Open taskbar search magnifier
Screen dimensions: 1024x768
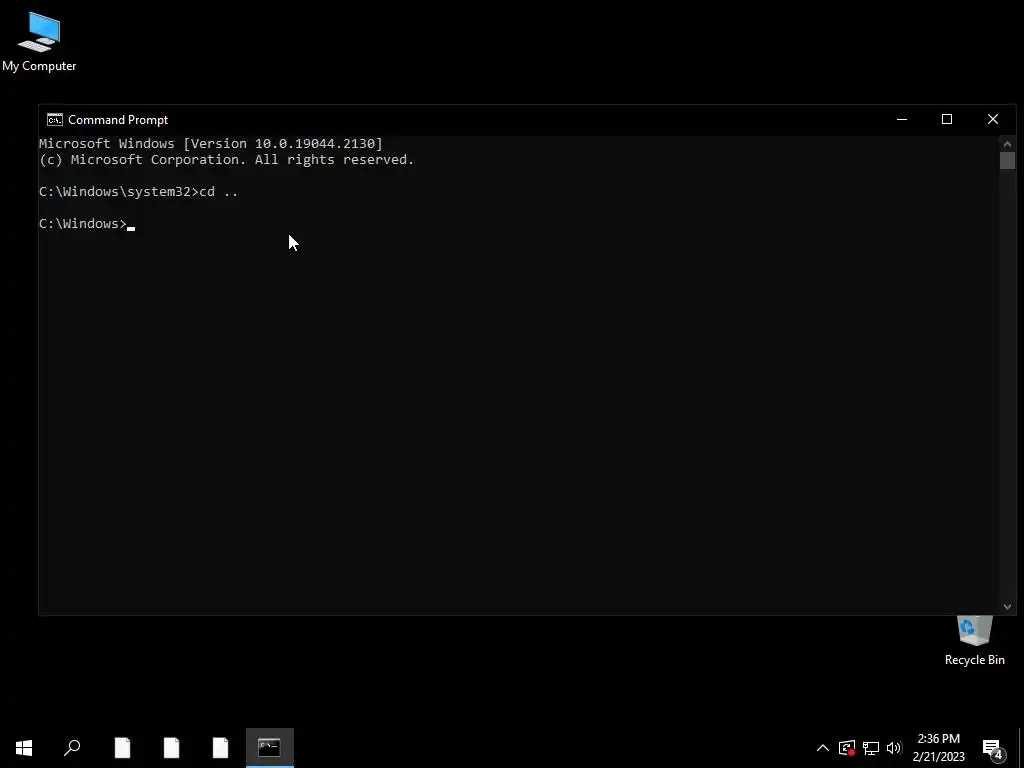click(x=72, y=748)
